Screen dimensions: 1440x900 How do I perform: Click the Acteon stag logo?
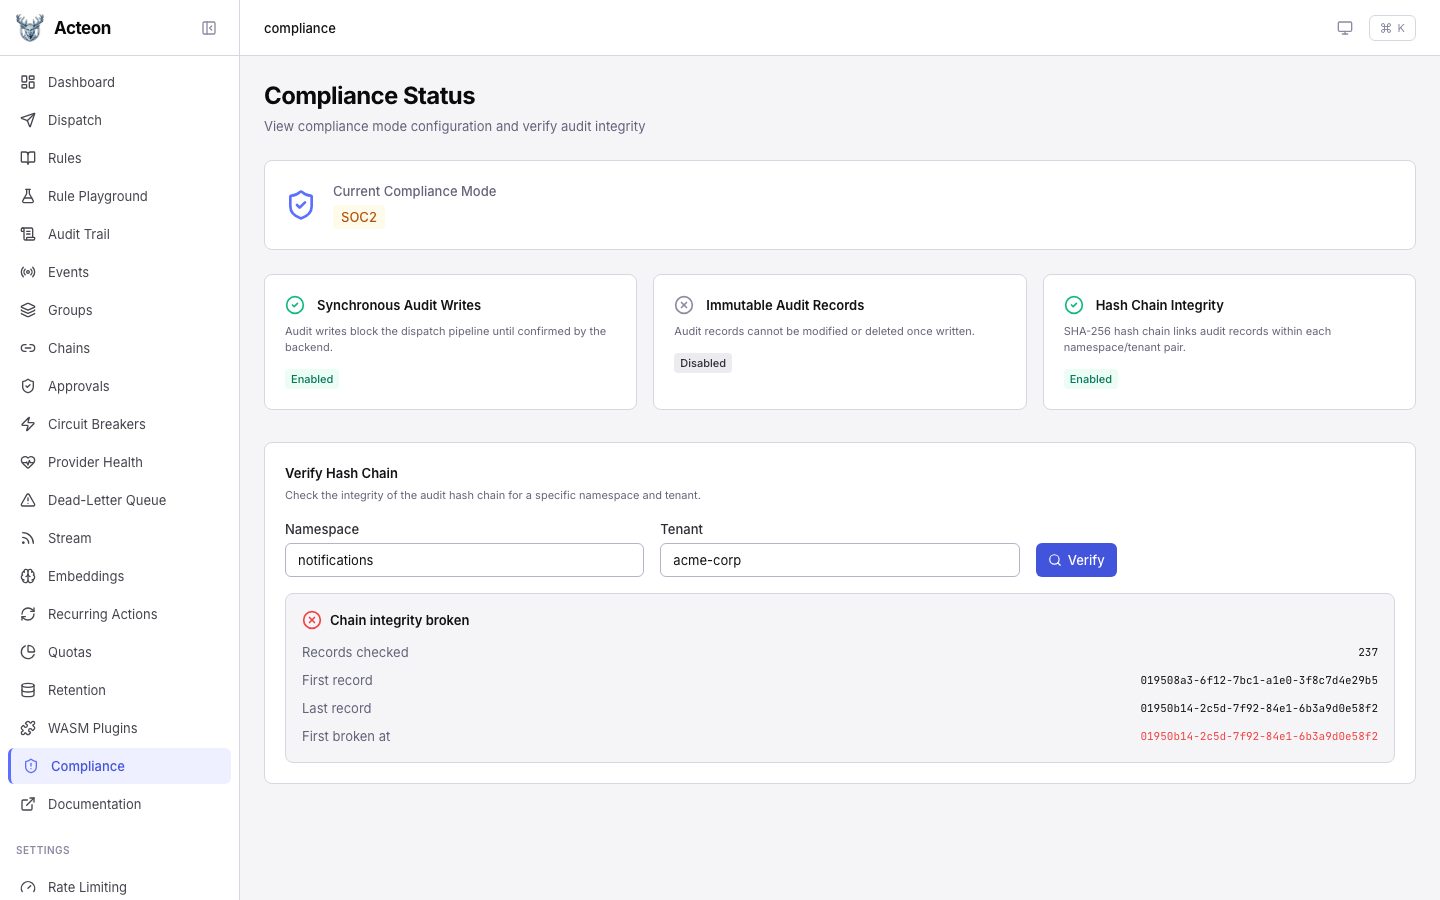coord(30,27)
